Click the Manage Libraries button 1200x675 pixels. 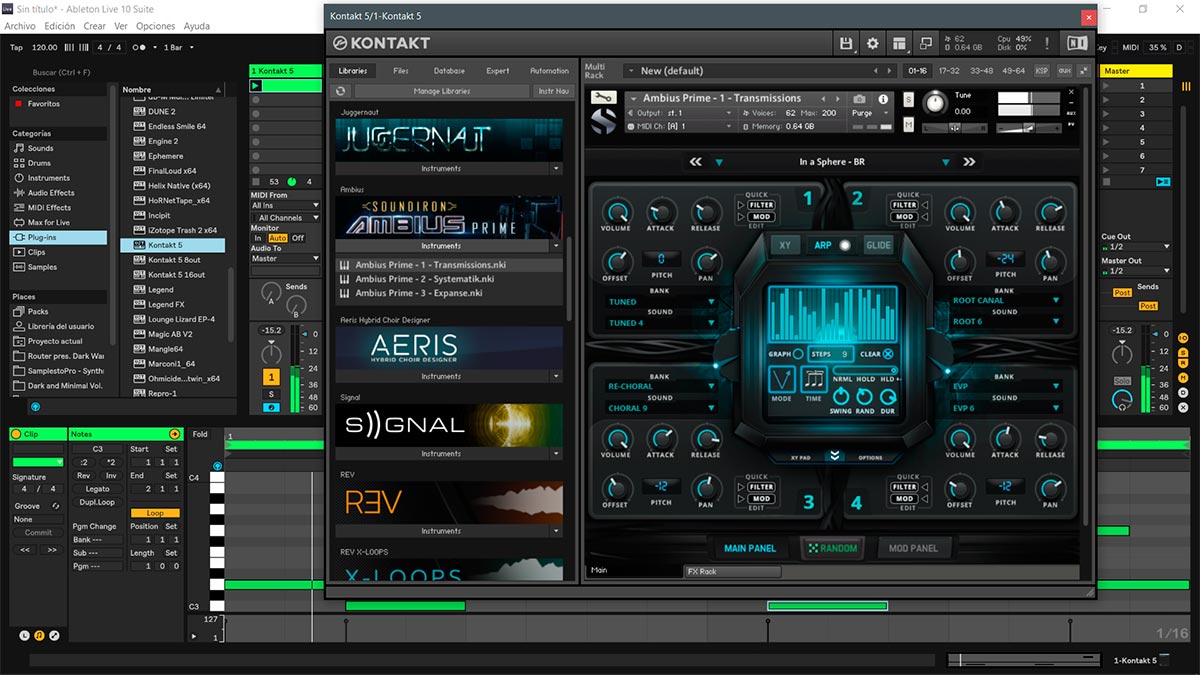pyautogui.click(x=441, y=91)
